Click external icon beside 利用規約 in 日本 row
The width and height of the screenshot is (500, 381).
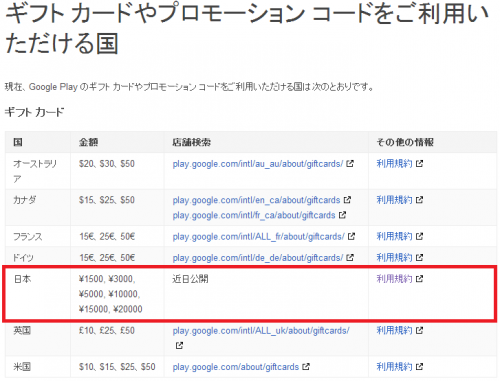point(419,279)
